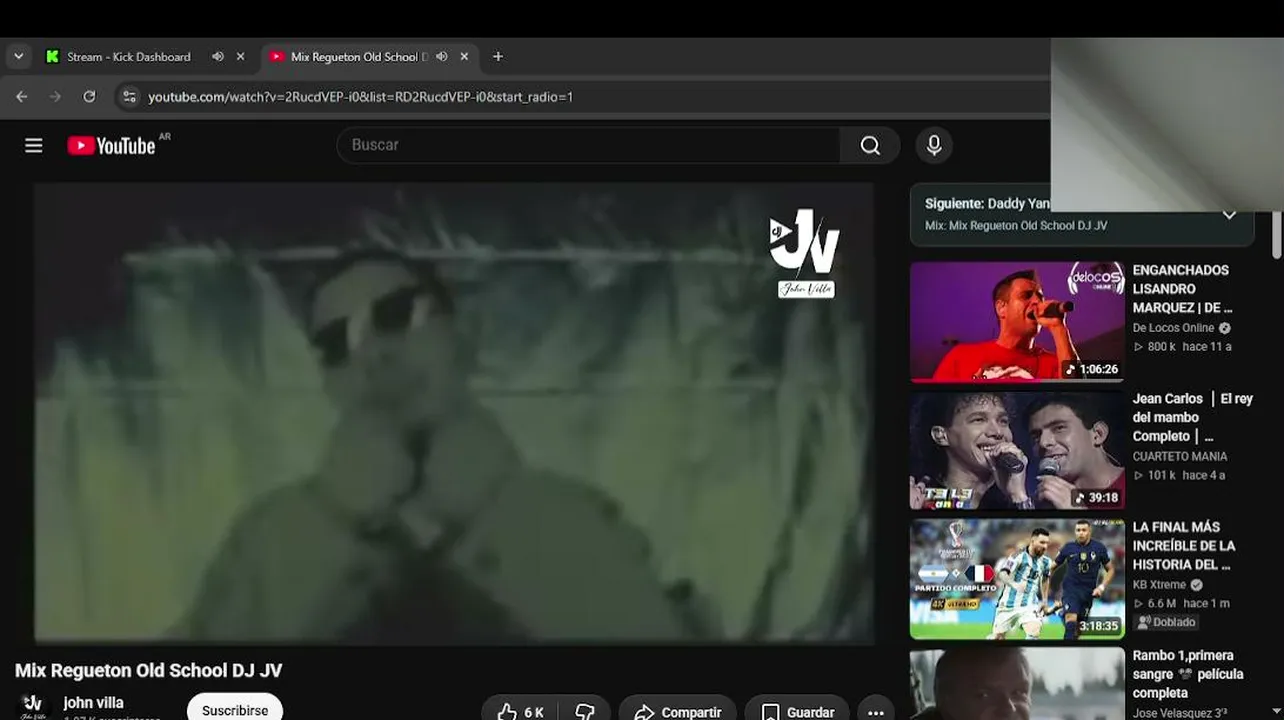Open Jean Carlos El rey del mambo title
Viewport: 1284px width, 720px height.
coord(1192,417)
